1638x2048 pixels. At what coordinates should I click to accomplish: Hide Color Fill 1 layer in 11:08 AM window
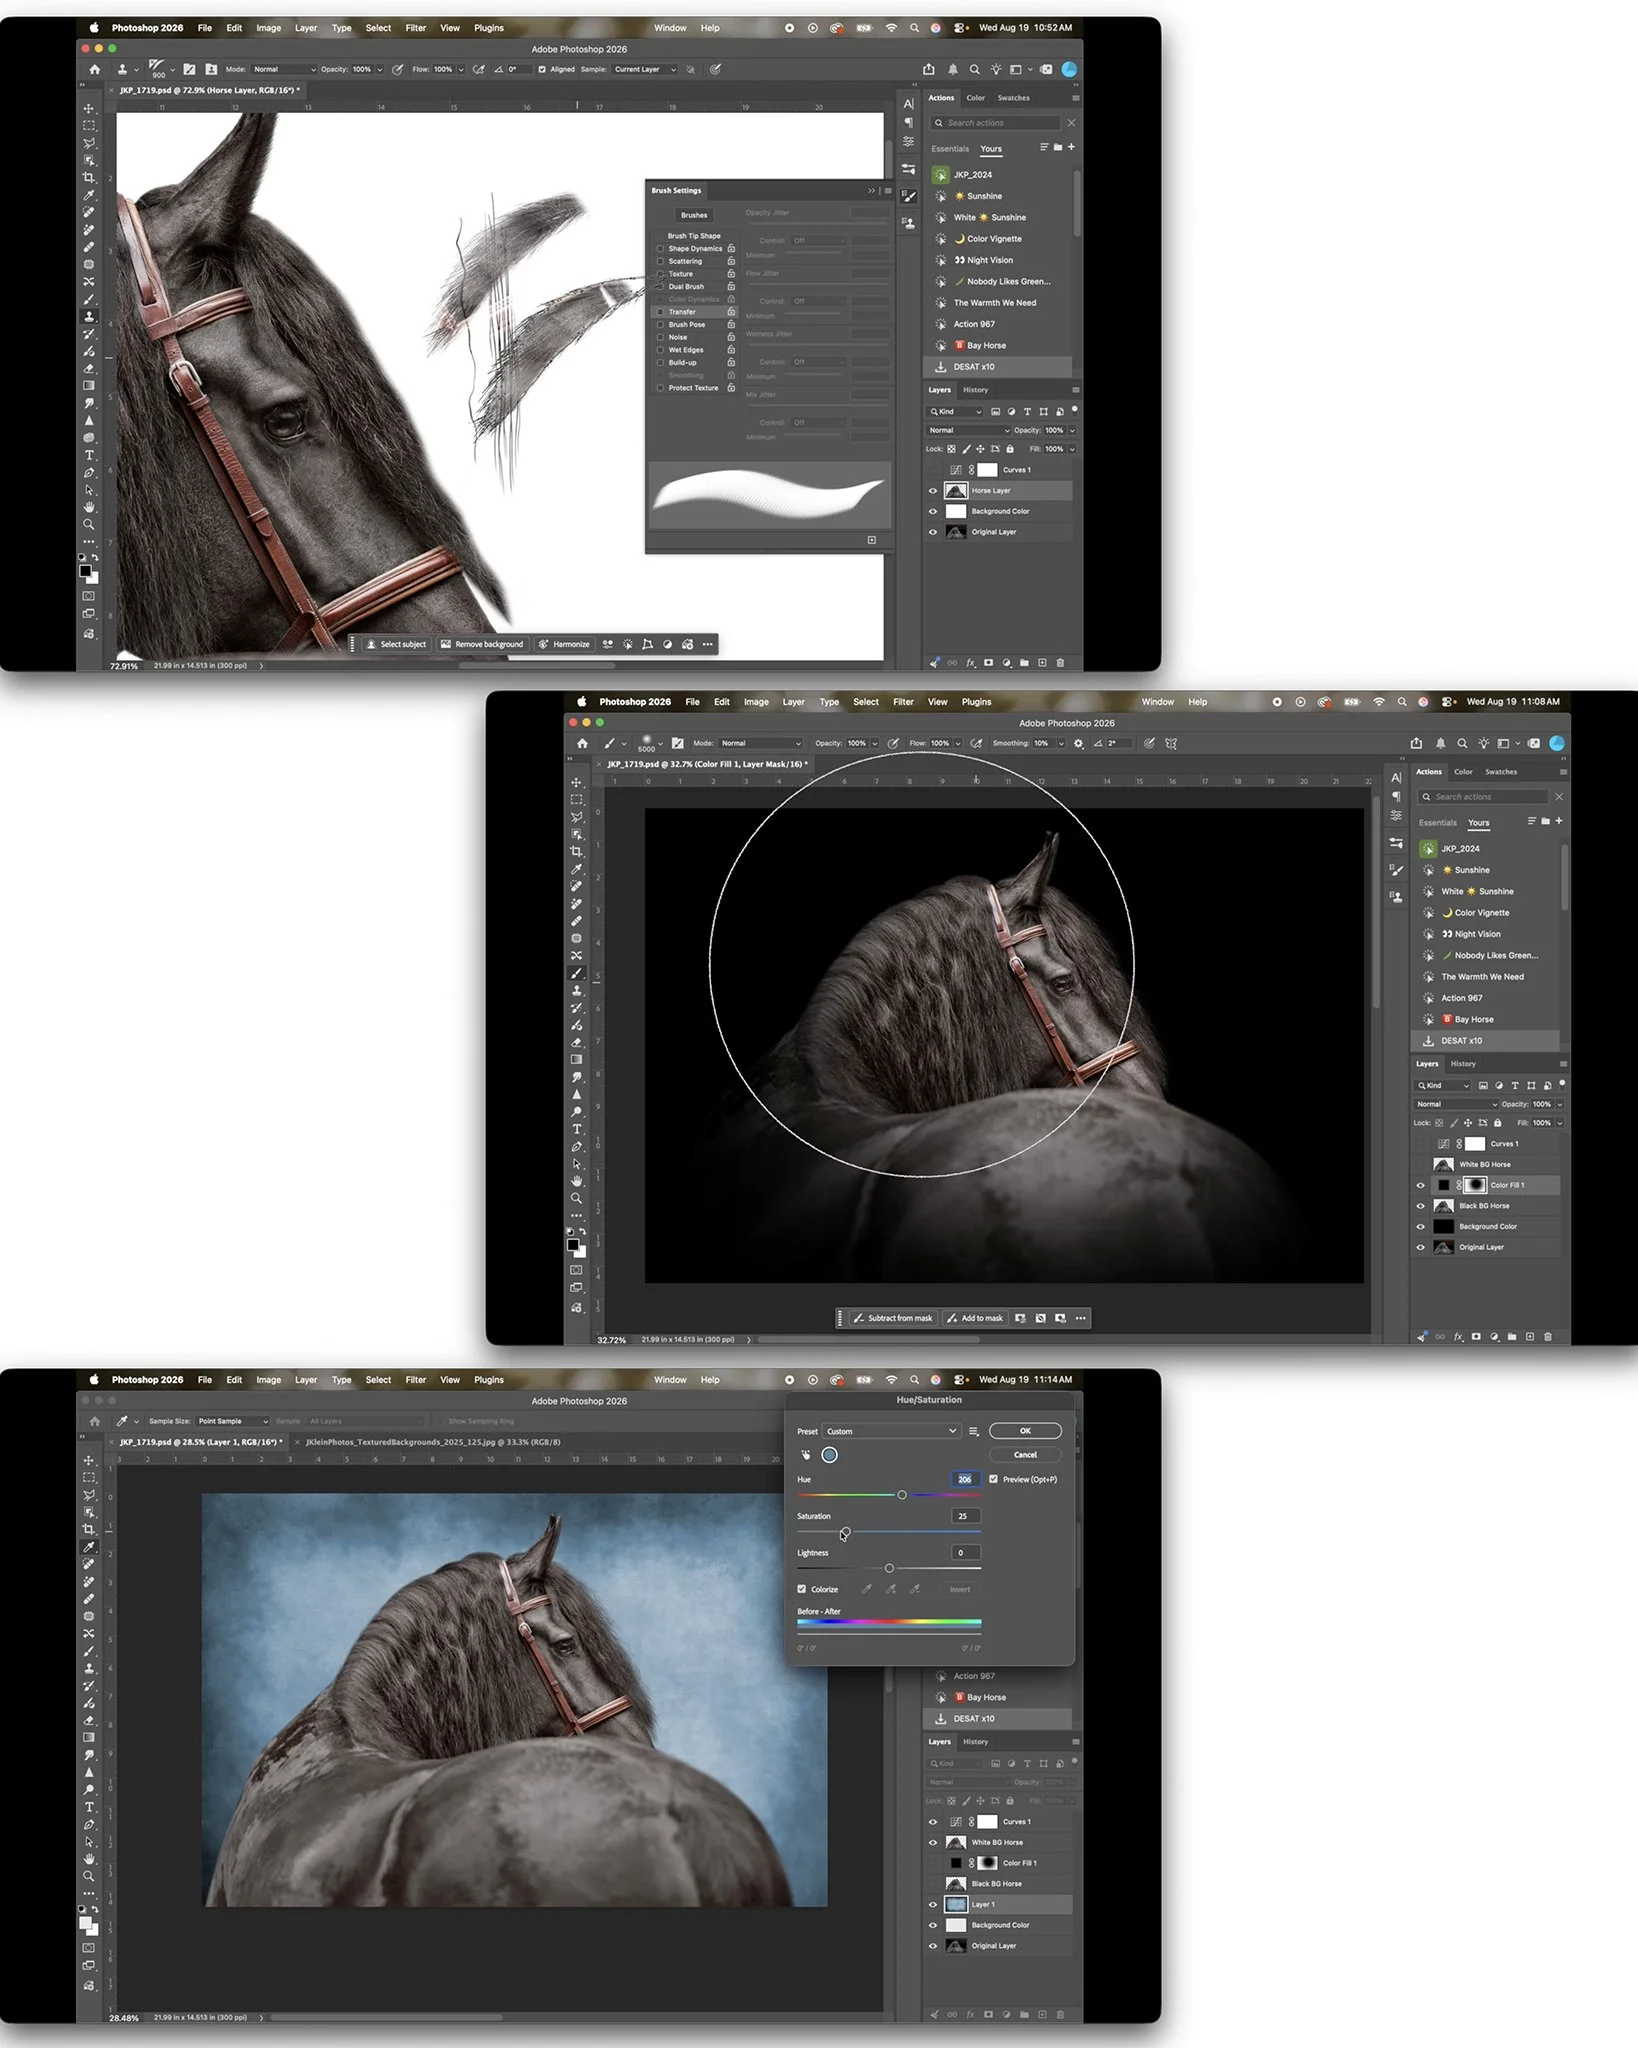pyautogui.click(x=1420, y=1185)
